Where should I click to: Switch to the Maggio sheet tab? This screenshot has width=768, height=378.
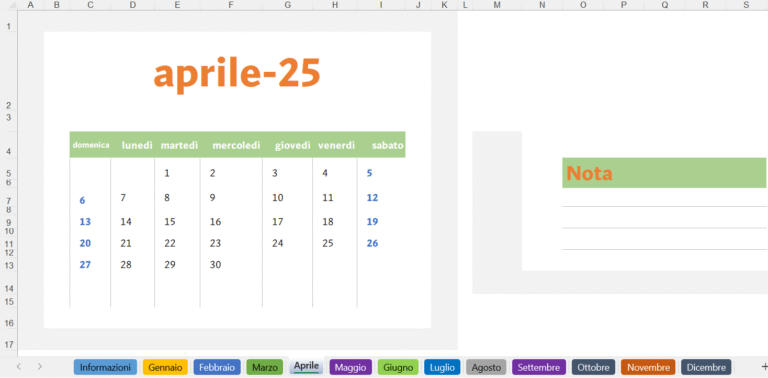pyautogui.click(x=351, y=367)
